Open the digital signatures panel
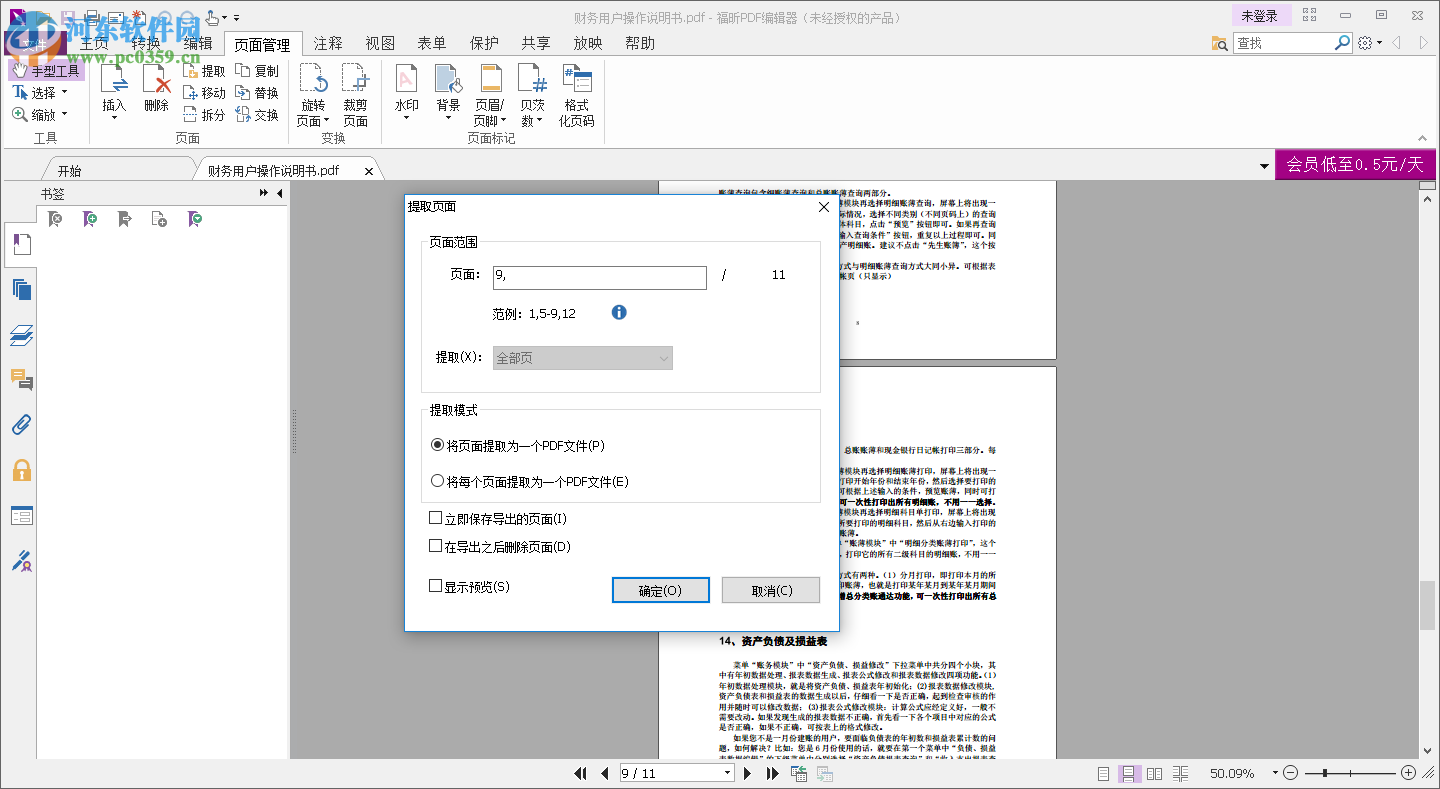 pyautogui.click(x=21, y=560)
